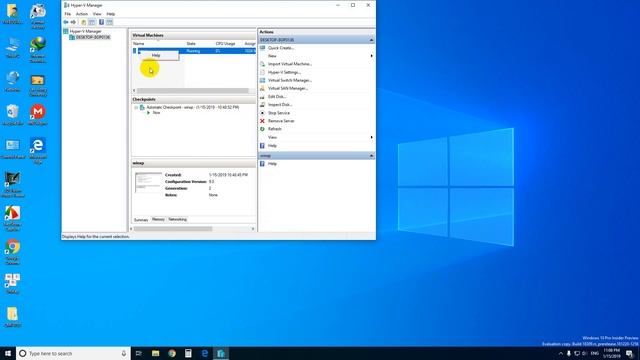Select Hyper-V Manager root tree node
The width and height of the screenshot is (640, 360).
[85, 31]
